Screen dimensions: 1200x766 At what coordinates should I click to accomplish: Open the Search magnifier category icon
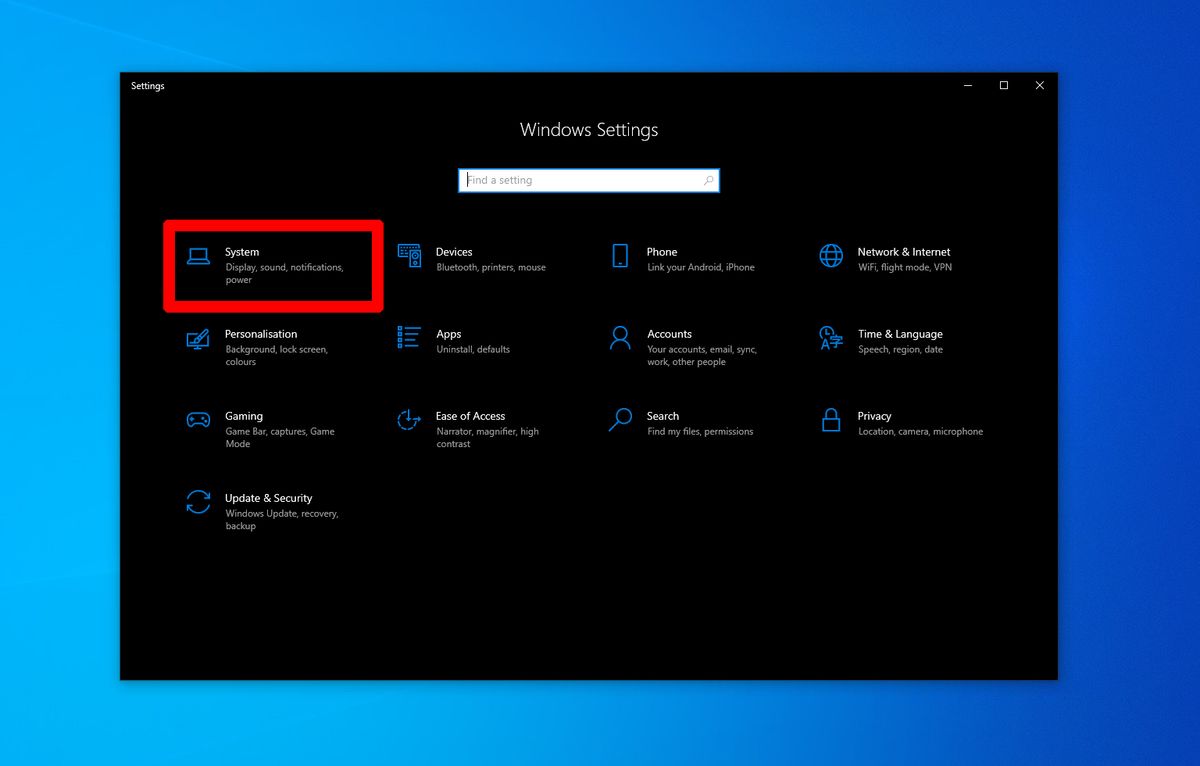click(620, 420)
